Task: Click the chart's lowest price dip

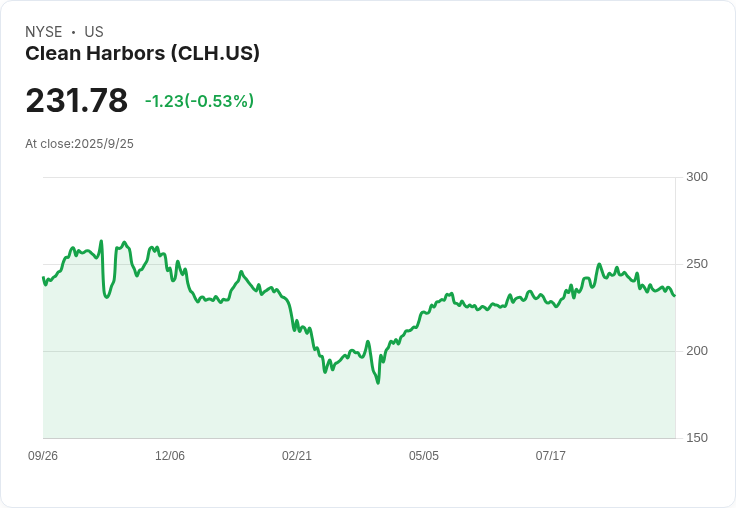Action: [x=378, y=383]
